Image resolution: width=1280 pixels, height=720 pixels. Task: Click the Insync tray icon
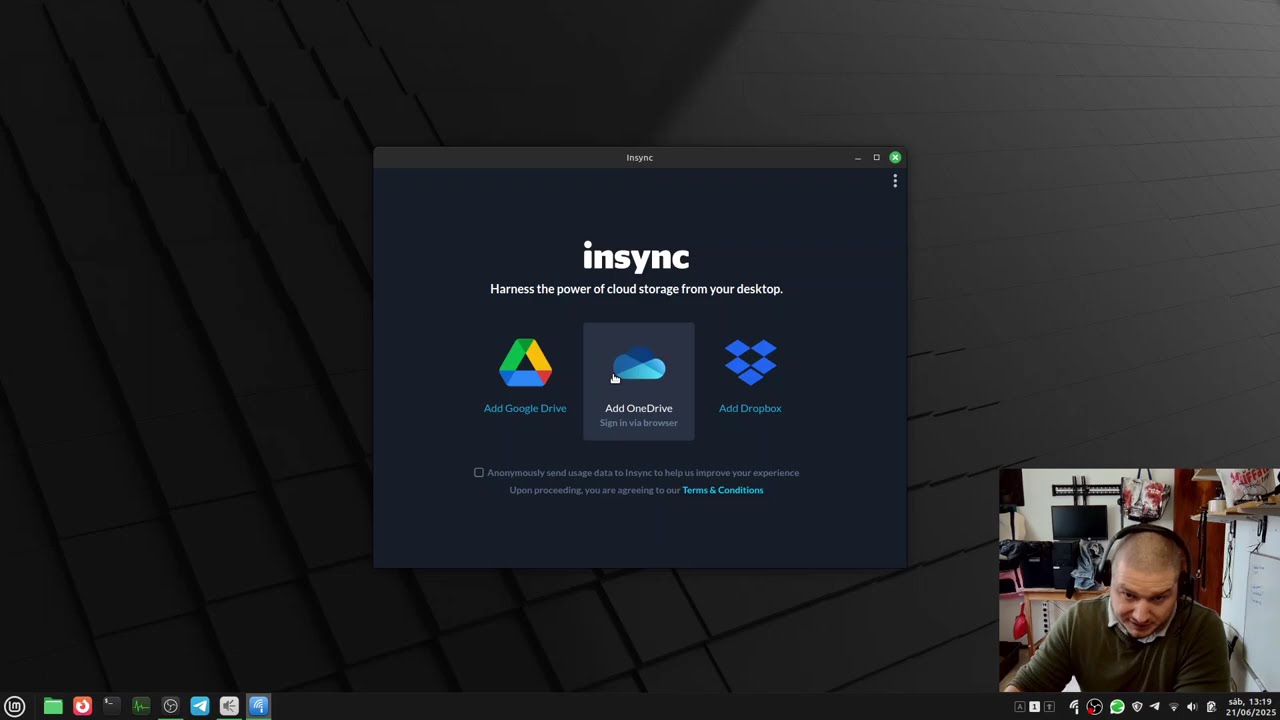click(x=1075, y=707)
